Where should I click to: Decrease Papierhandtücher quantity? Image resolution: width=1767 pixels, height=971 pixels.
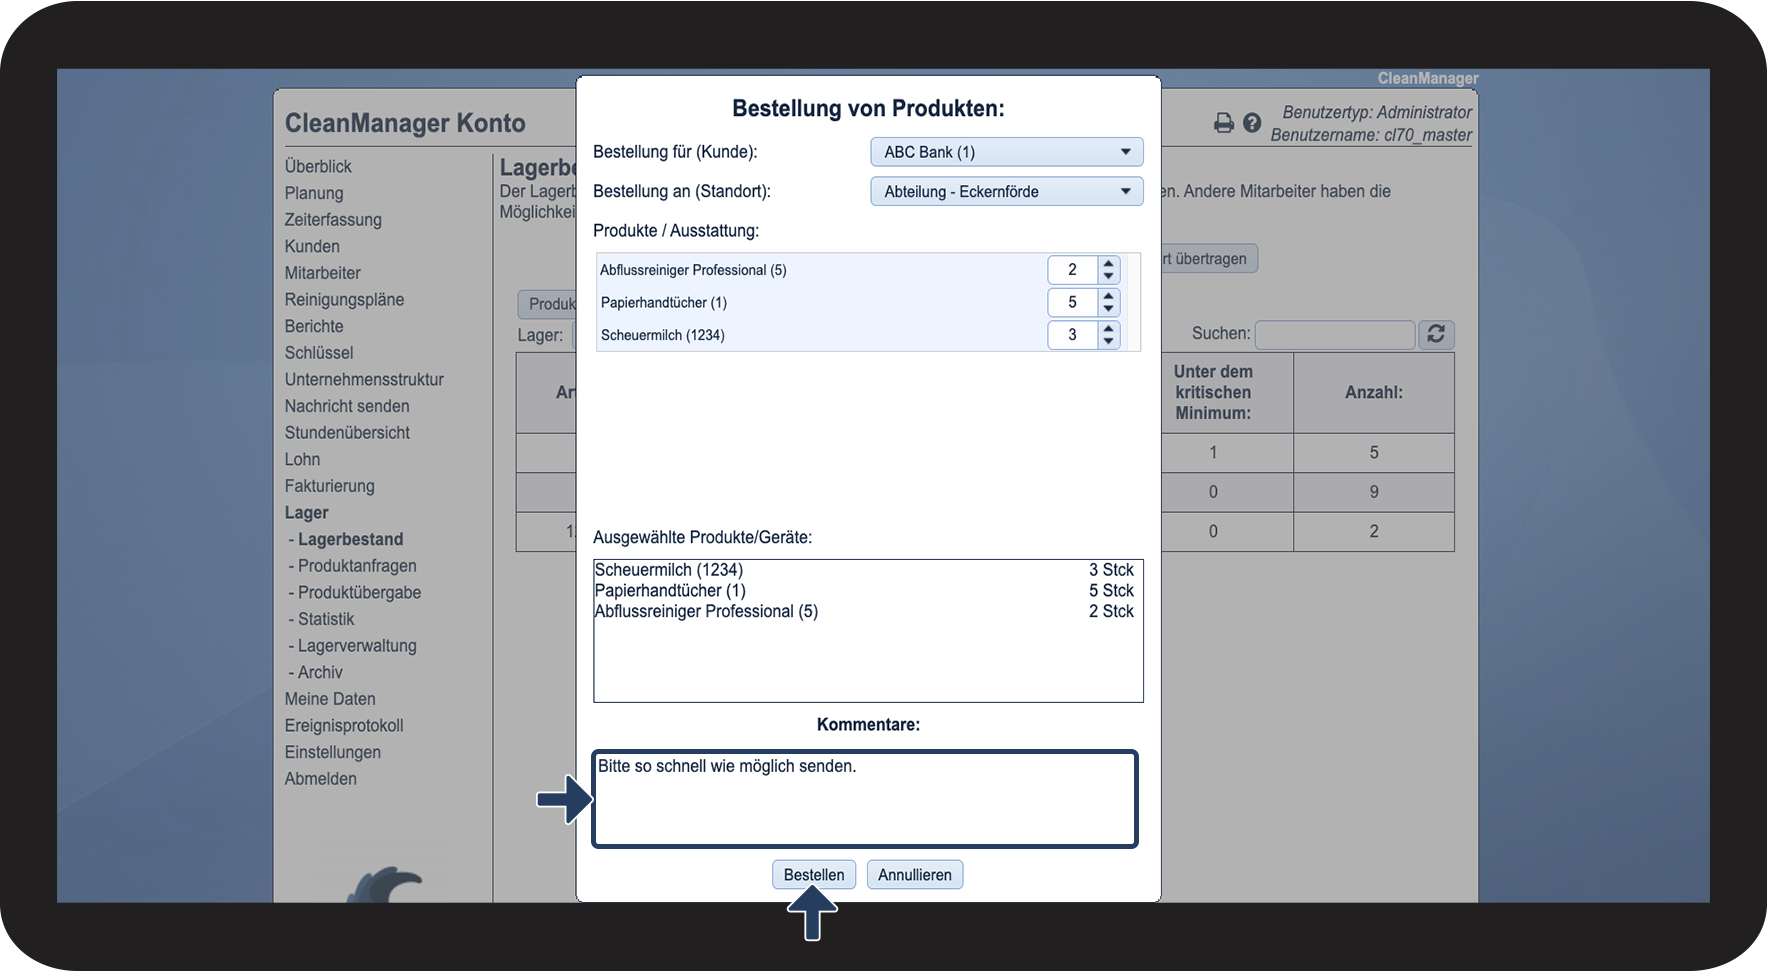(x=1108, y=308)
